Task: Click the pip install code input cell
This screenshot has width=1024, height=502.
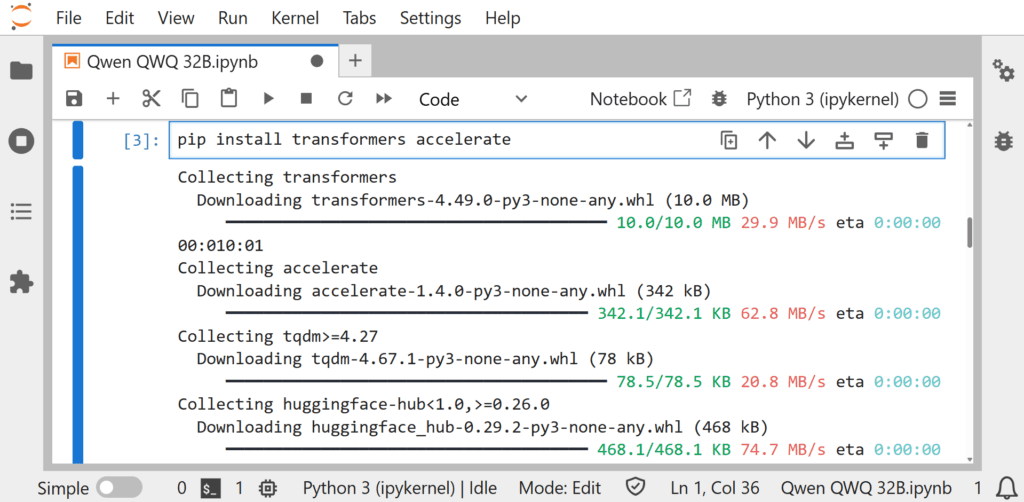Action: click(x=440, y=140)
